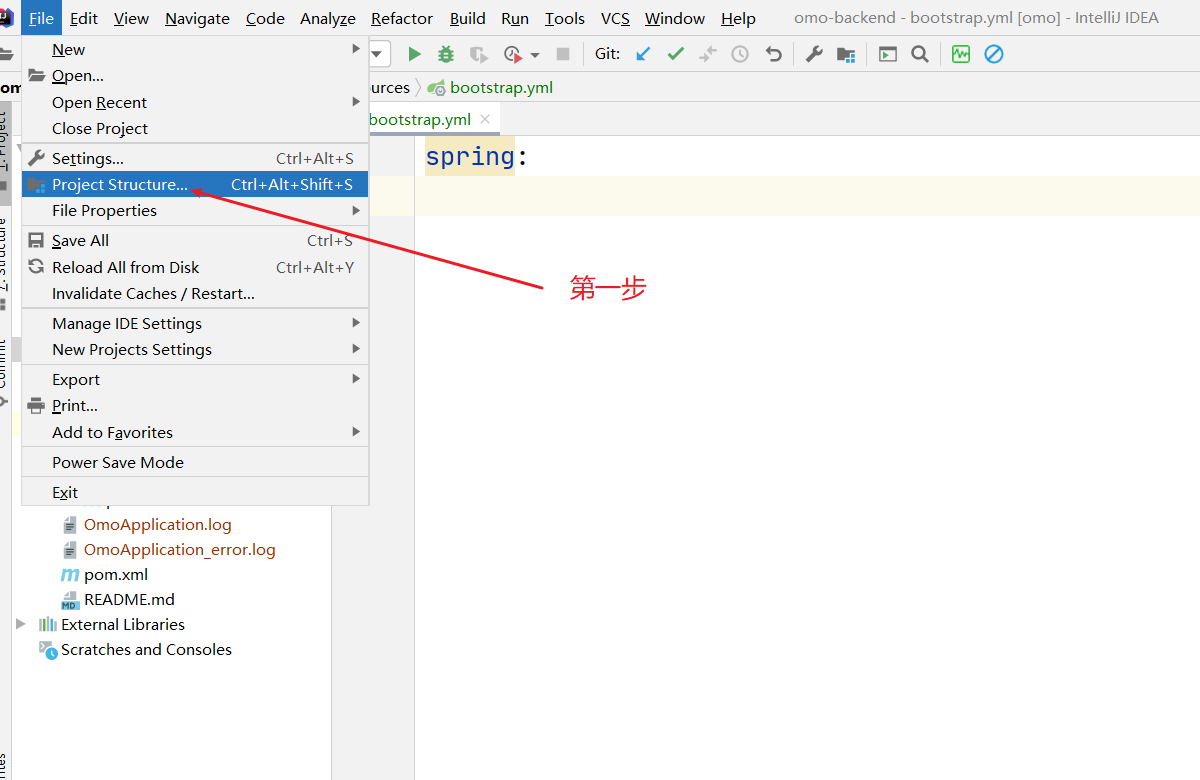Open the Edit menu
Image resolution: width=1200 pixels, height=780 pixels.
[x=84, y=18]
